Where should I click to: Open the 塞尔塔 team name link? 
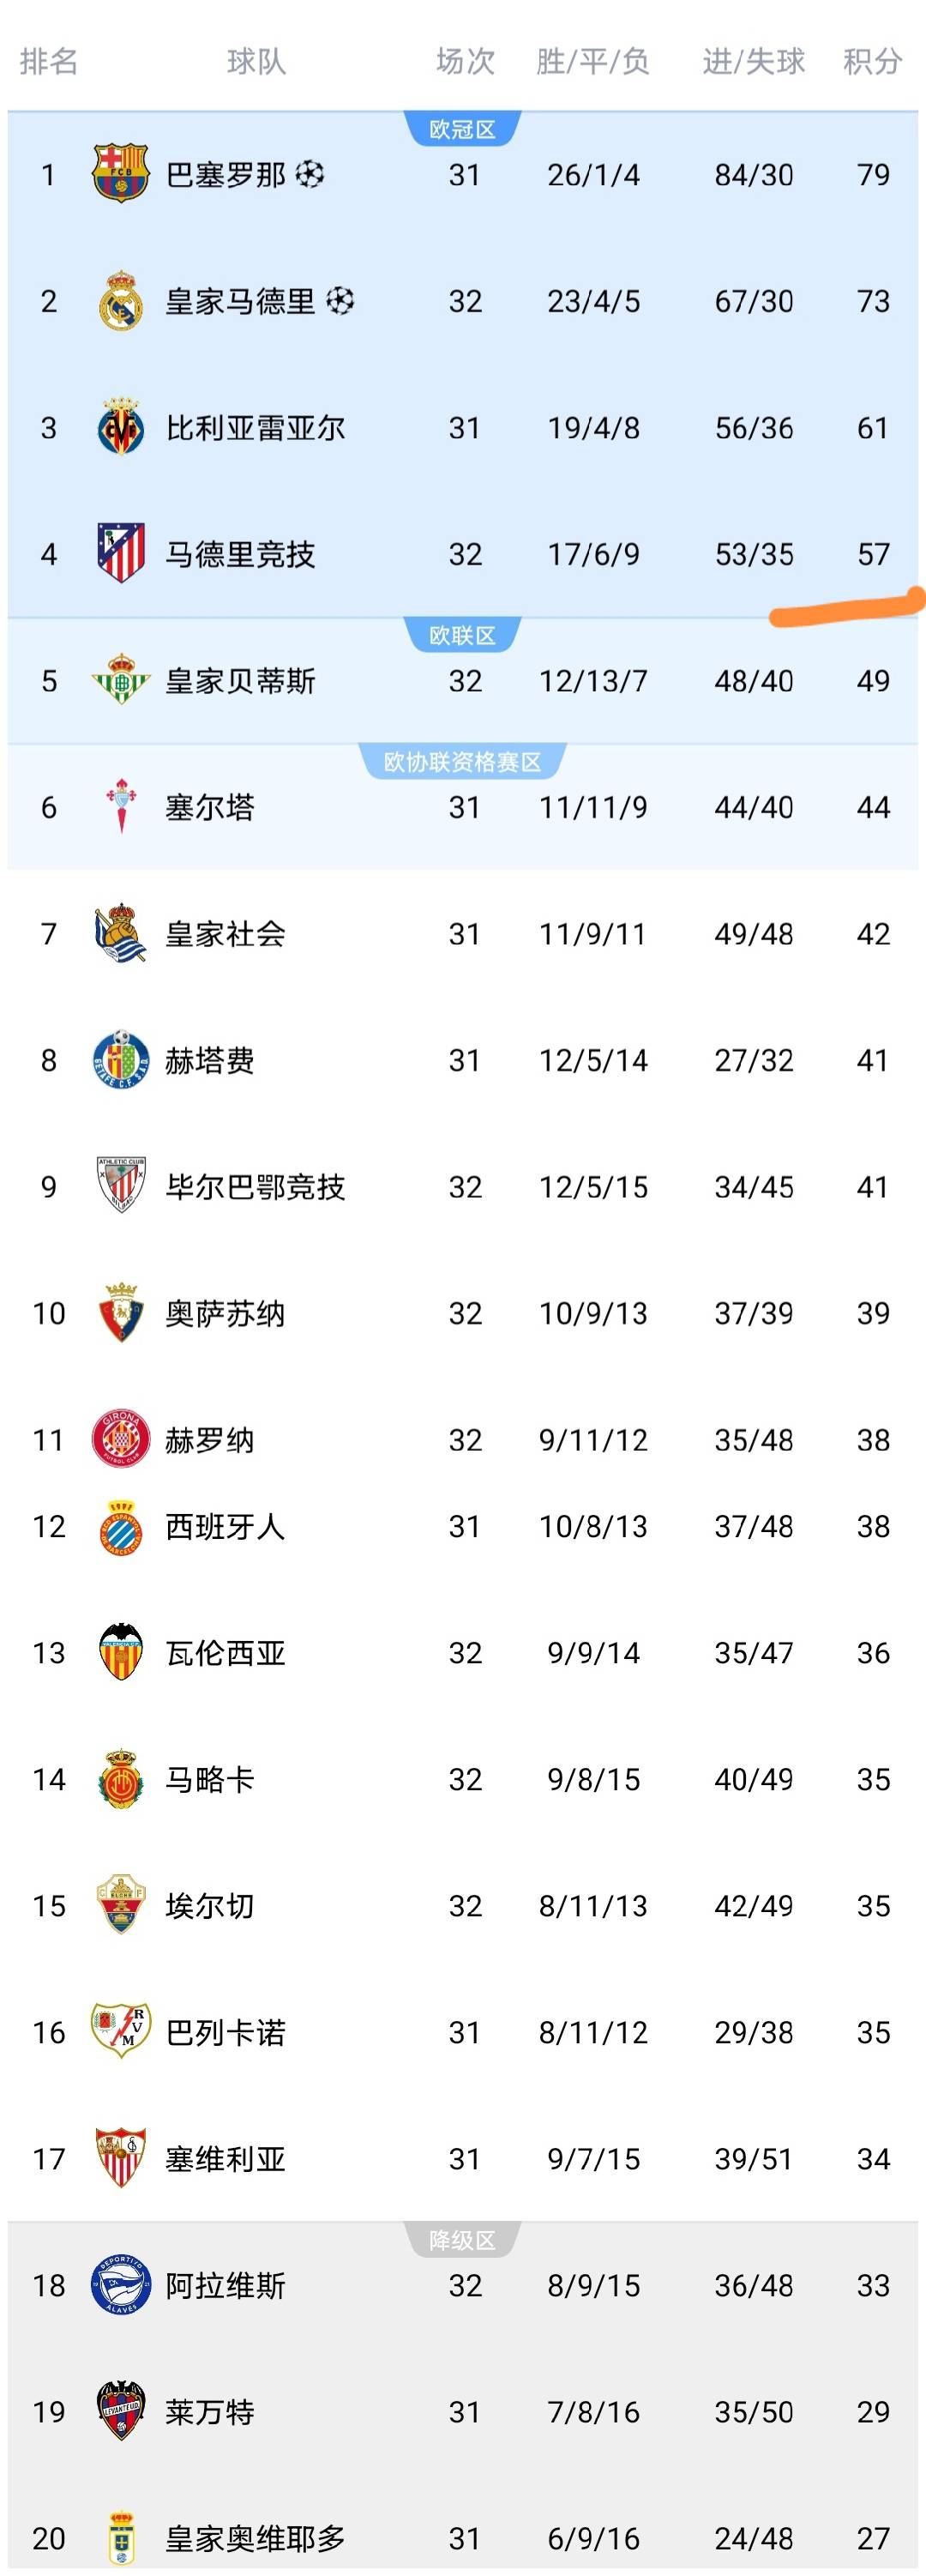(210, 807)
